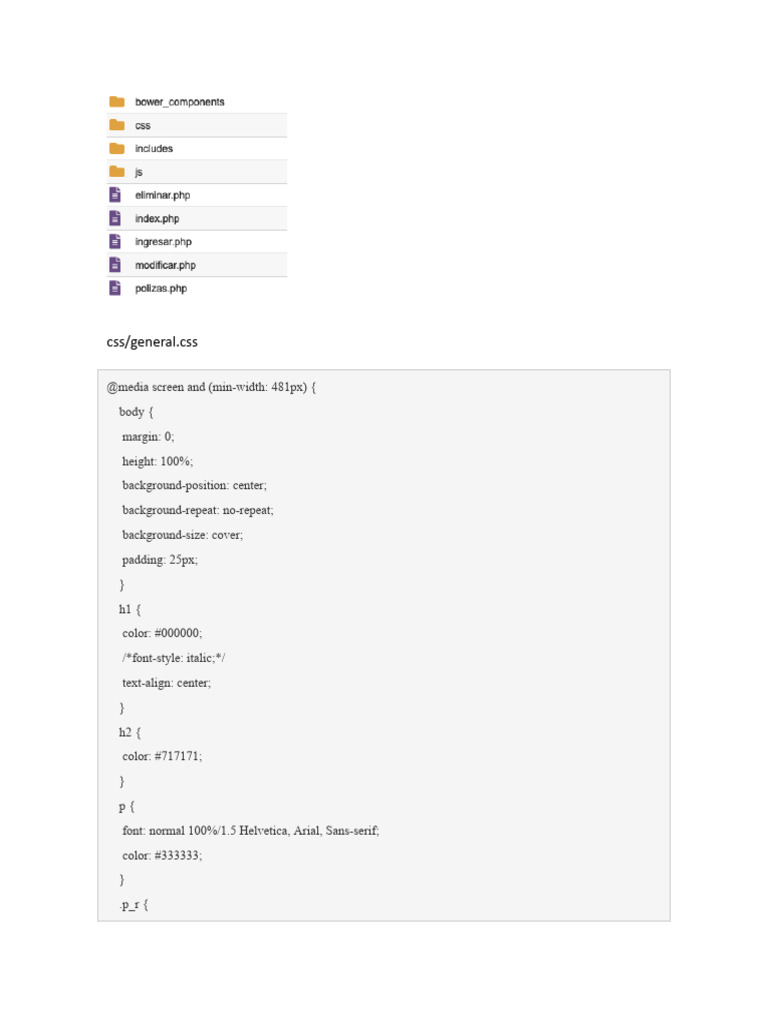Image resolution: width=768 pixels, height=1024 pixels.
Task: Open the css folder link
Action: coord(143,126)
